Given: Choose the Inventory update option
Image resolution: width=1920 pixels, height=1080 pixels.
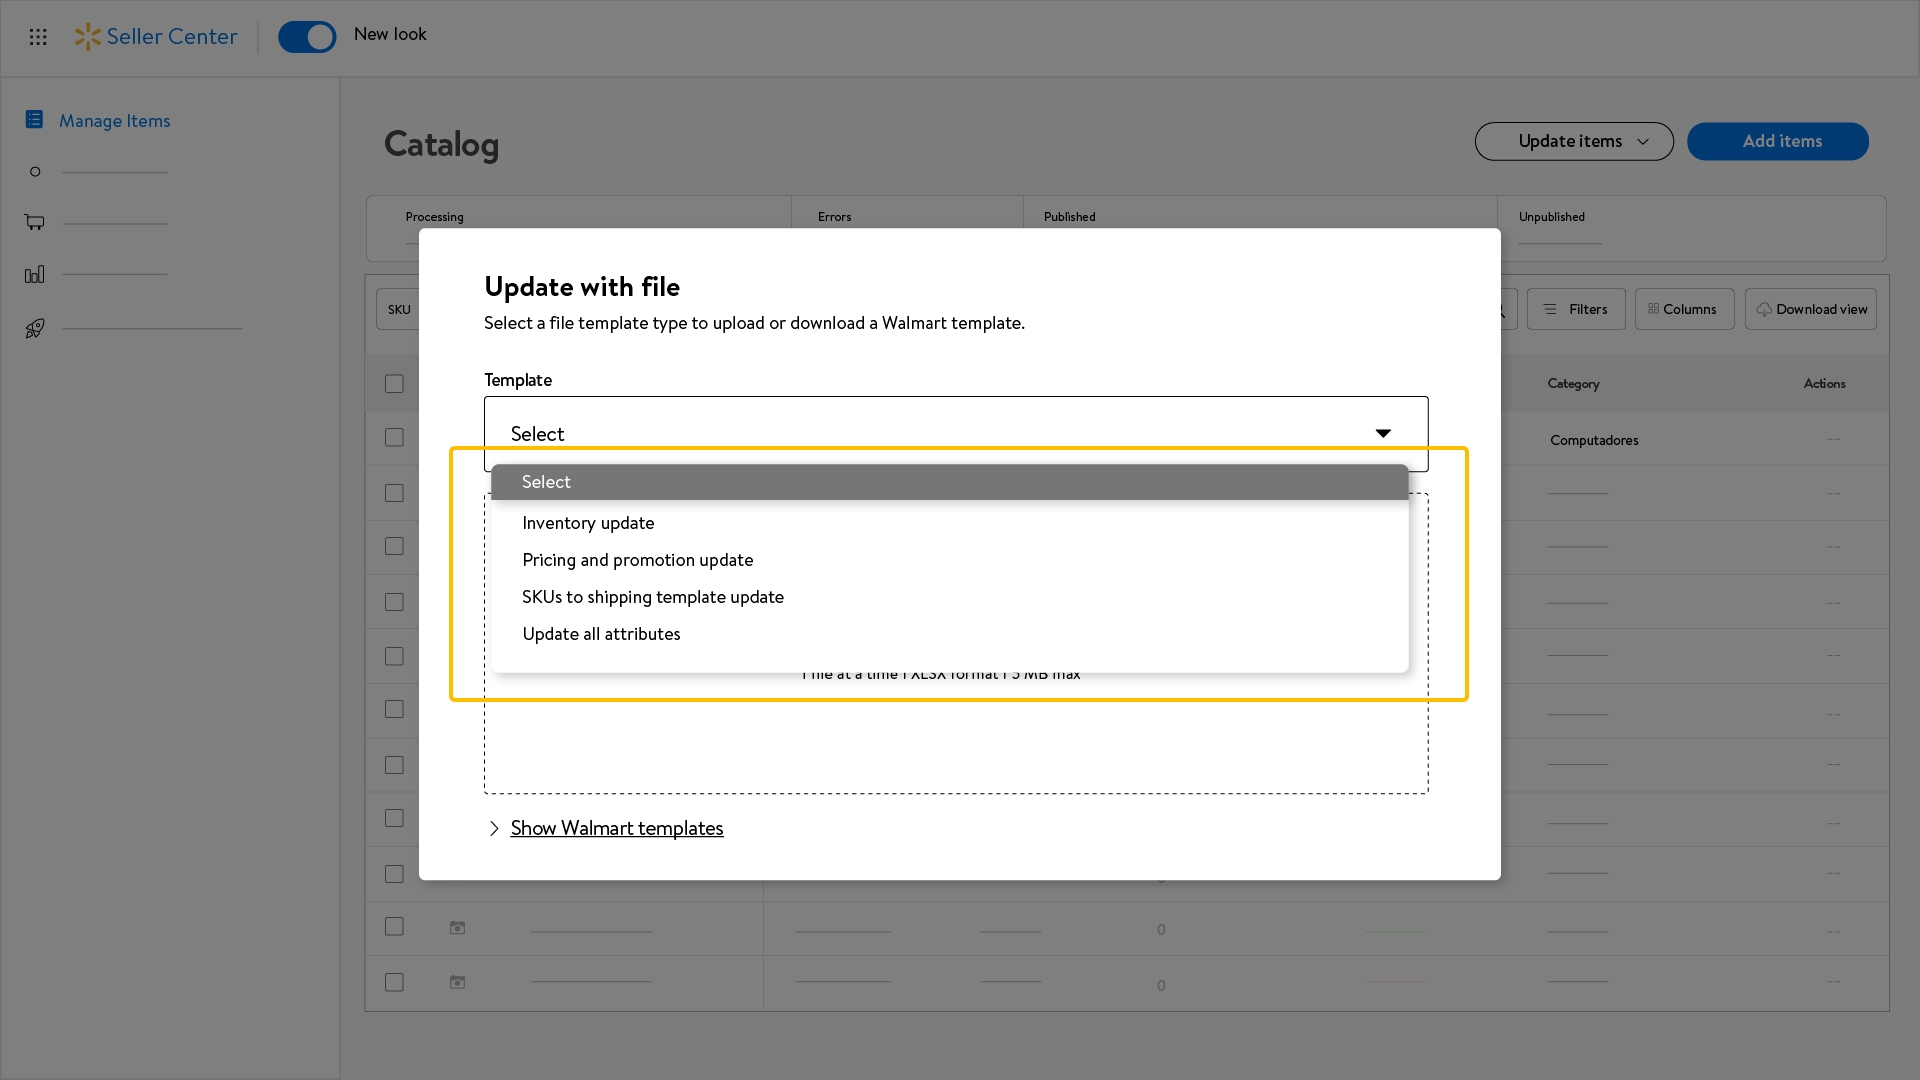Looking at the screenshot, I should pyautogui.click(x=588, y=523).
